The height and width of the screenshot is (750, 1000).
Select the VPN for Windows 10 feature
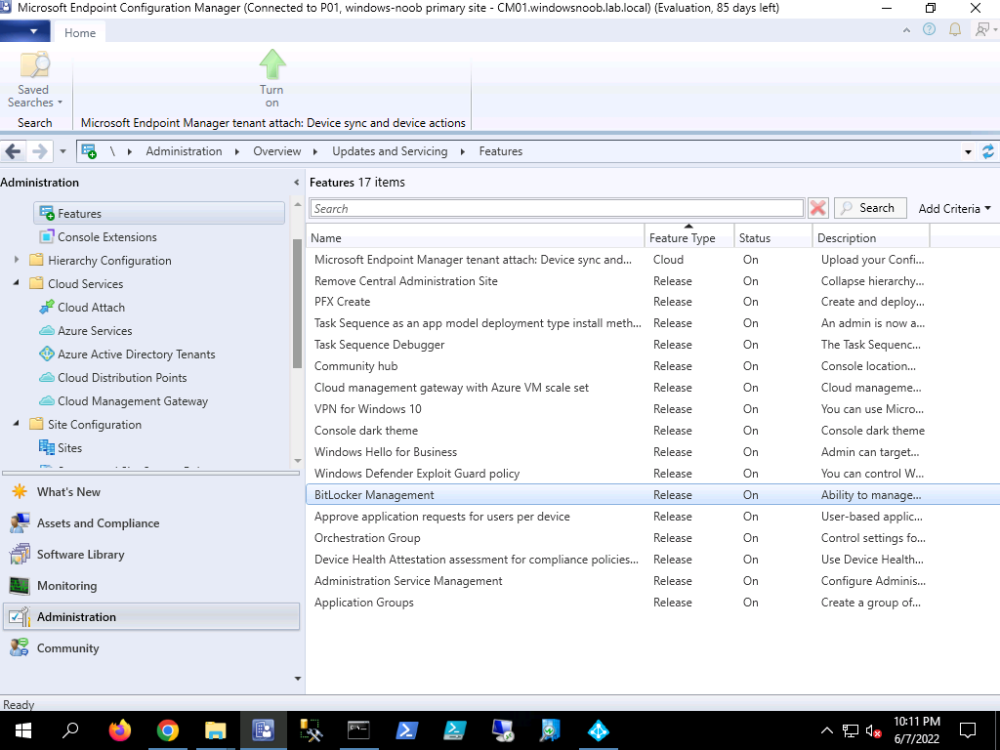point(653,409)
